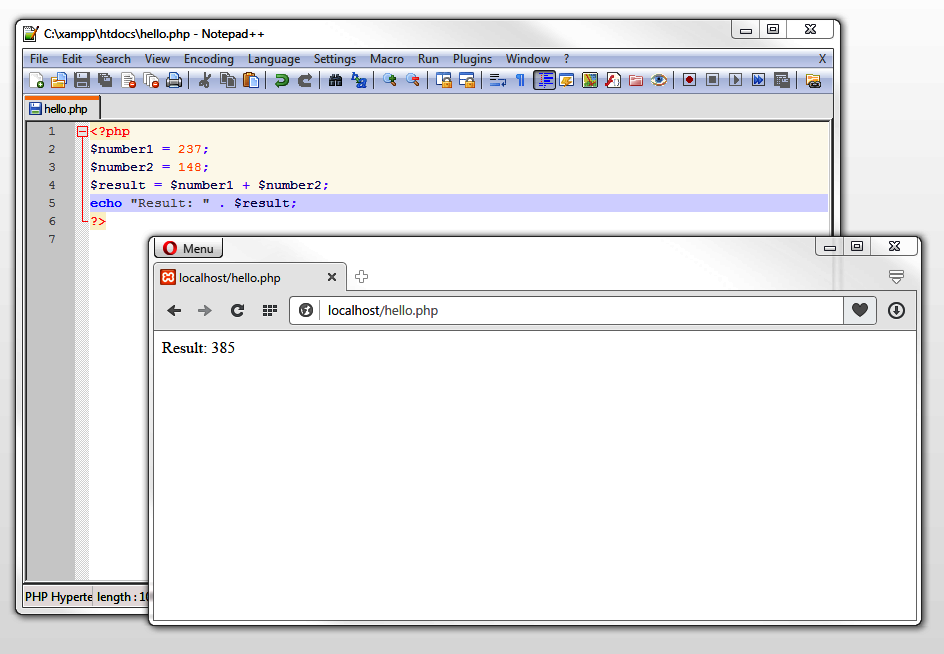Click the Start Recording macro icon
Screen dimensions: 944x654
(x=689, y=80)
